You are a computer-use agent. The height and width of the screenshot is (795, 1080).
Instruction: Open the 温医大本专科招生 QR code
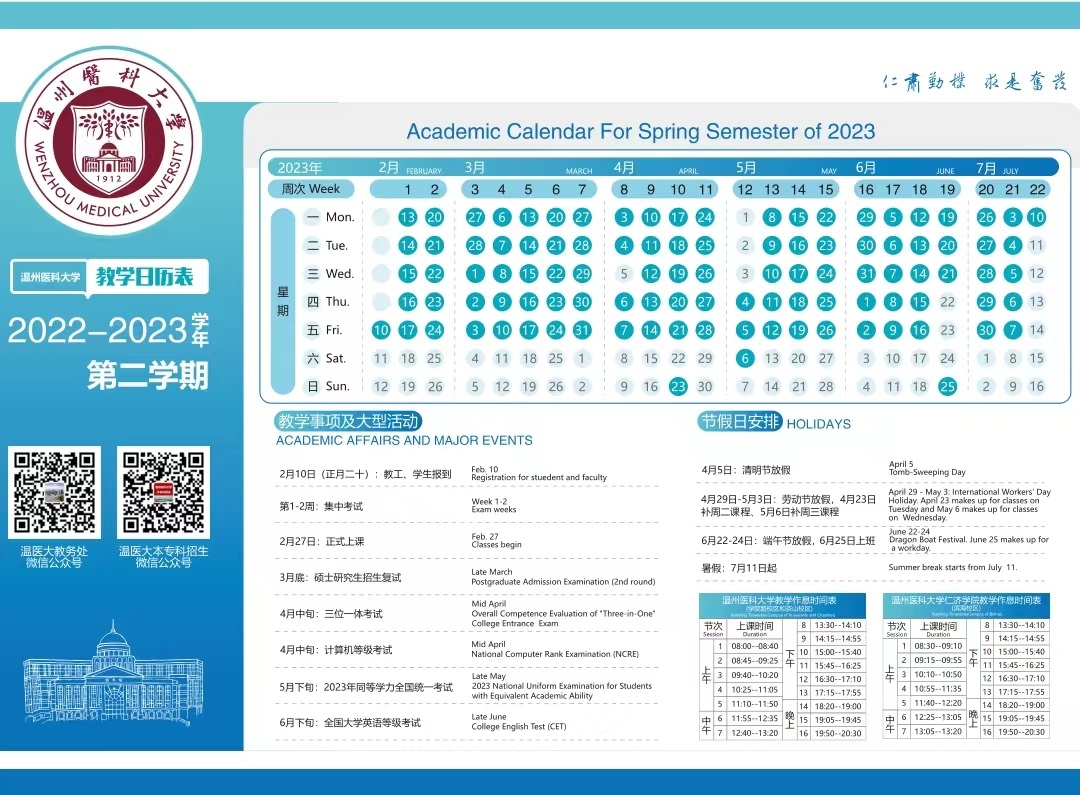(163, 492)
